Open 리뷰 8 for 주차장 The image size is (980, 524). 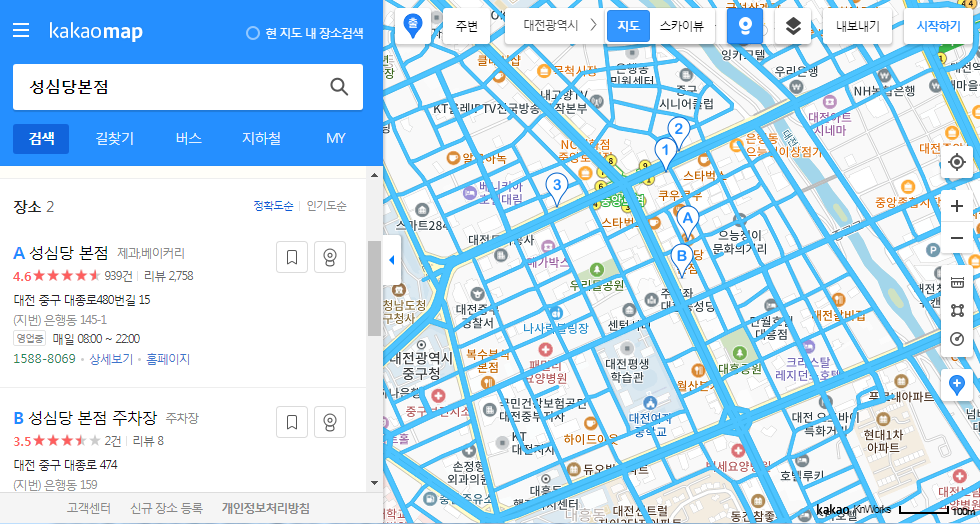pos(148,441)
